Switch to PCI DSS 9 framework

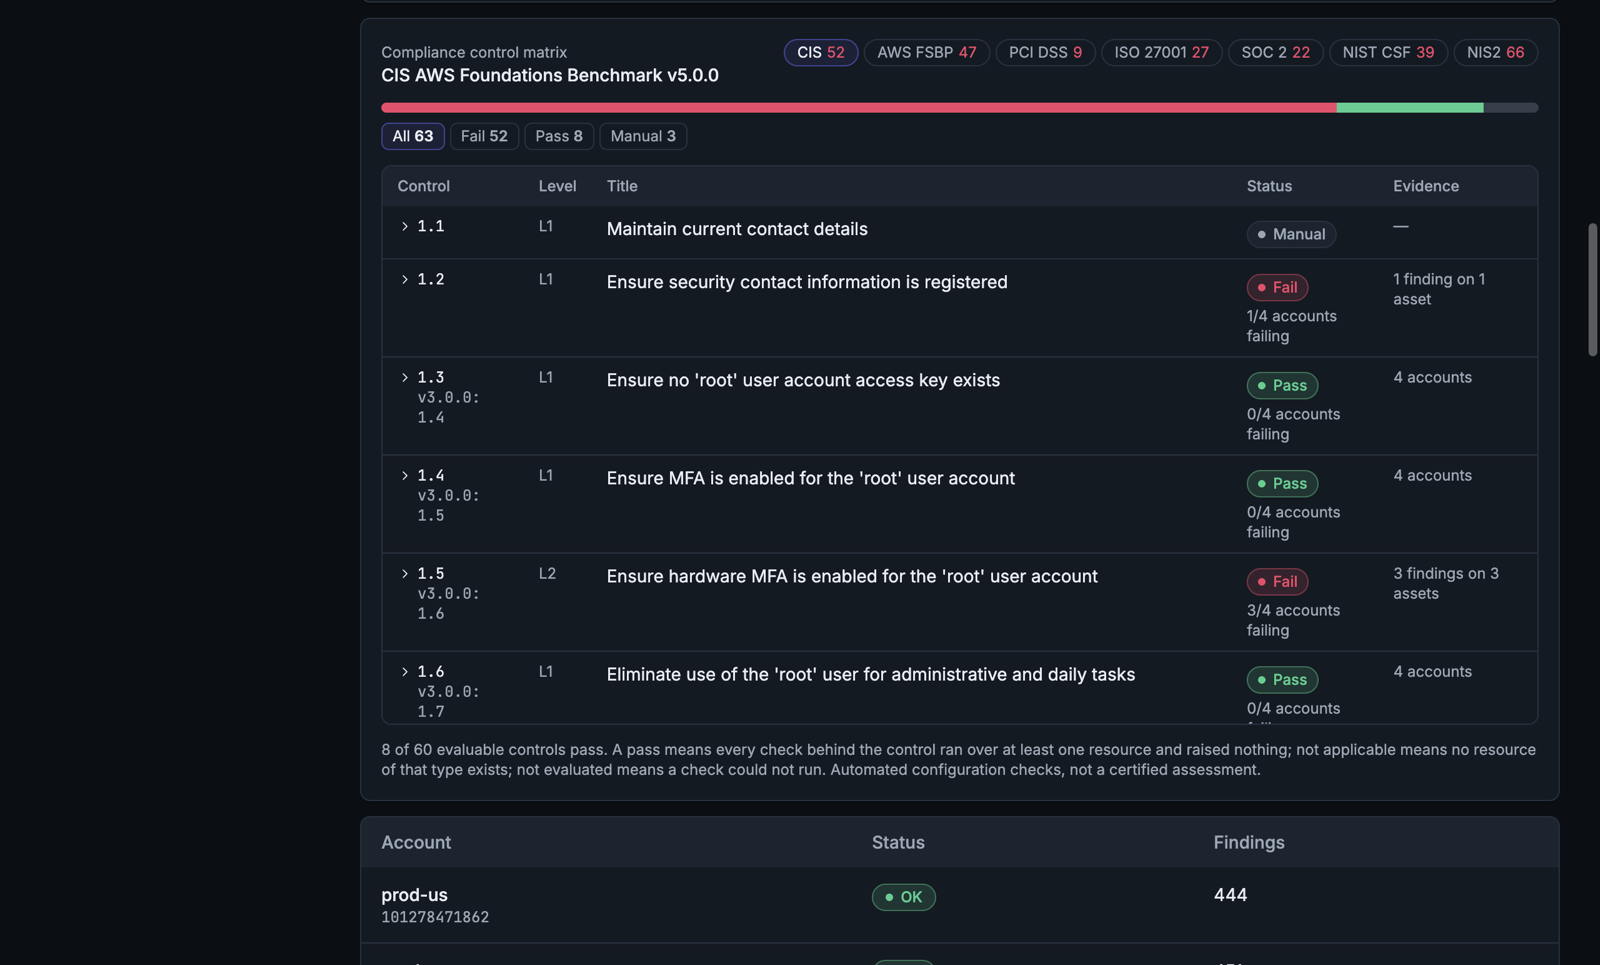[x=1045, y=52]
